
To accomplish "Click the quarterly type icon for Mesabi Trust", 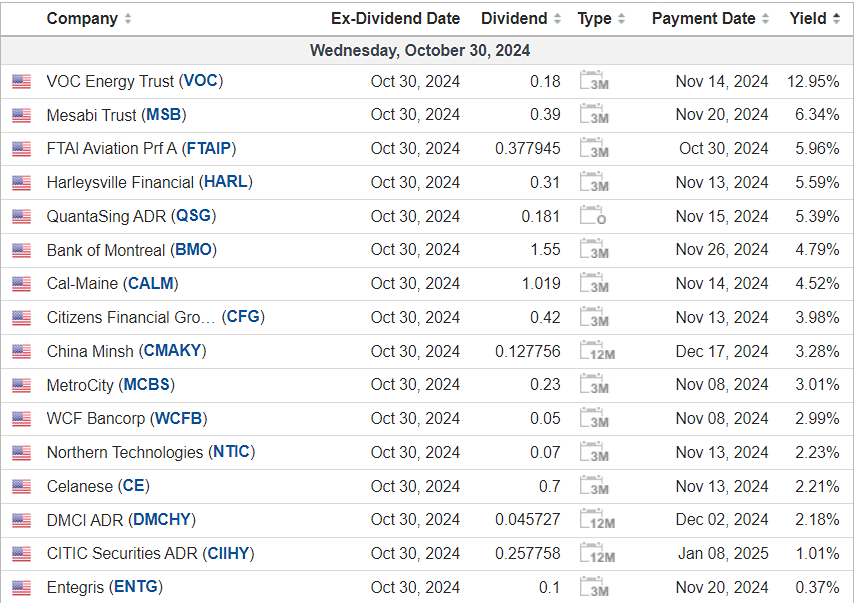I will [594, 115].
